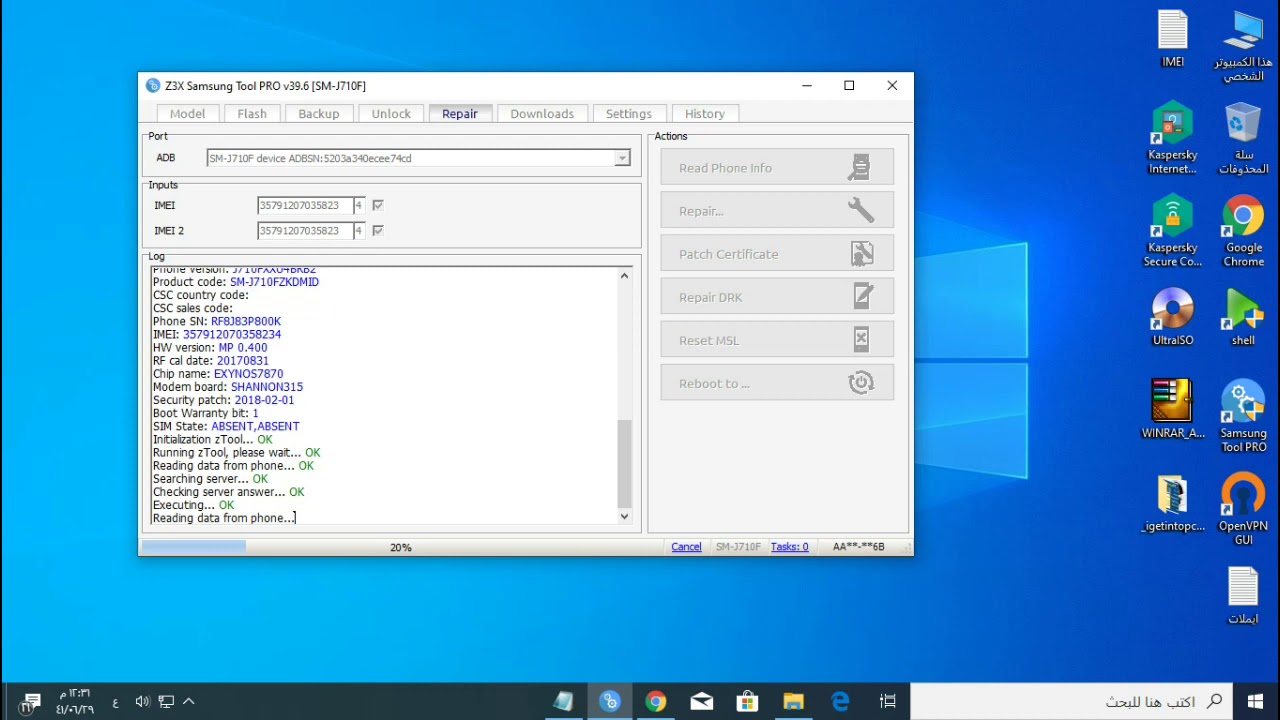Click the Patch Certificate button
The height and width of the screenshot is (720, 1280).
pos(777,254)
